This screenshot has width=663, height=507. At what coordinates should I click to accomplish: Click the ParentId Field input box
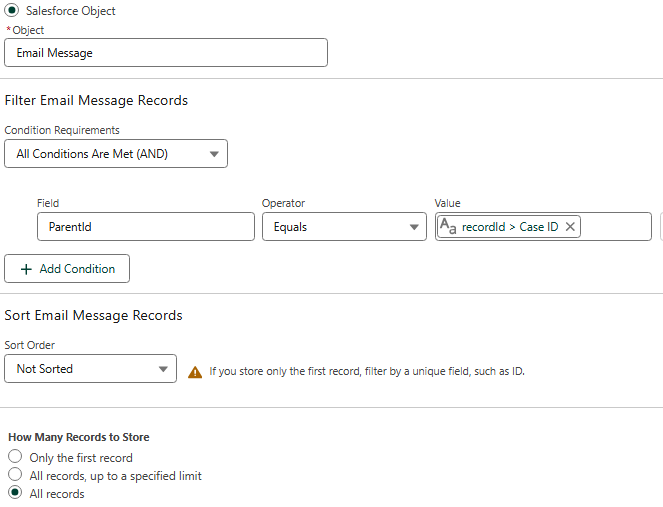pos(145,227)
